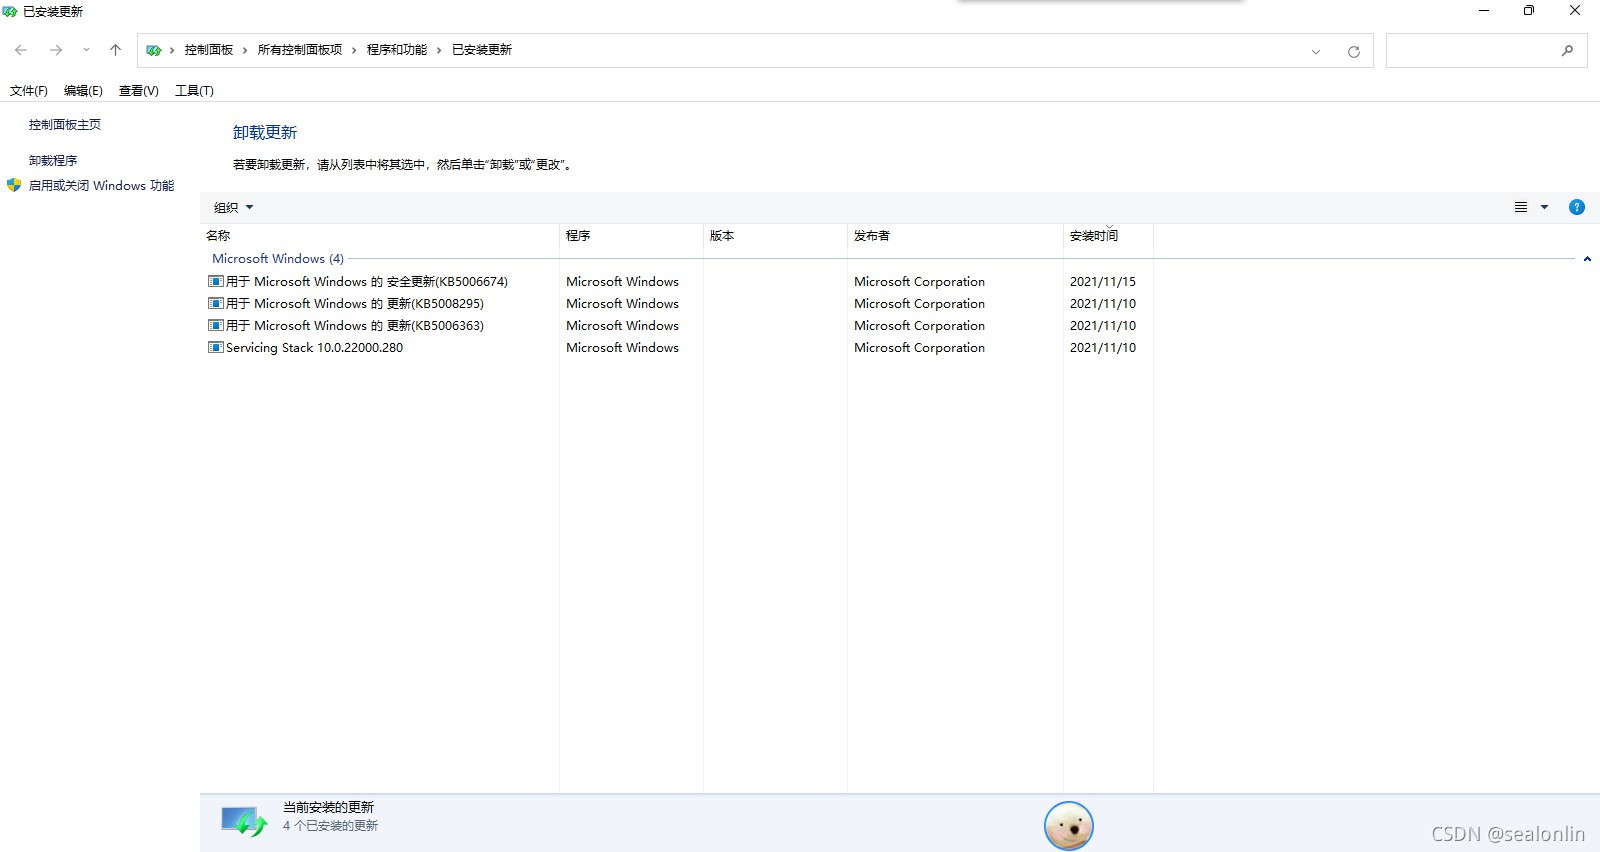Click the shield icon beside Windows 功能
Screen dimensions: 1600x852
coord(14,185)
